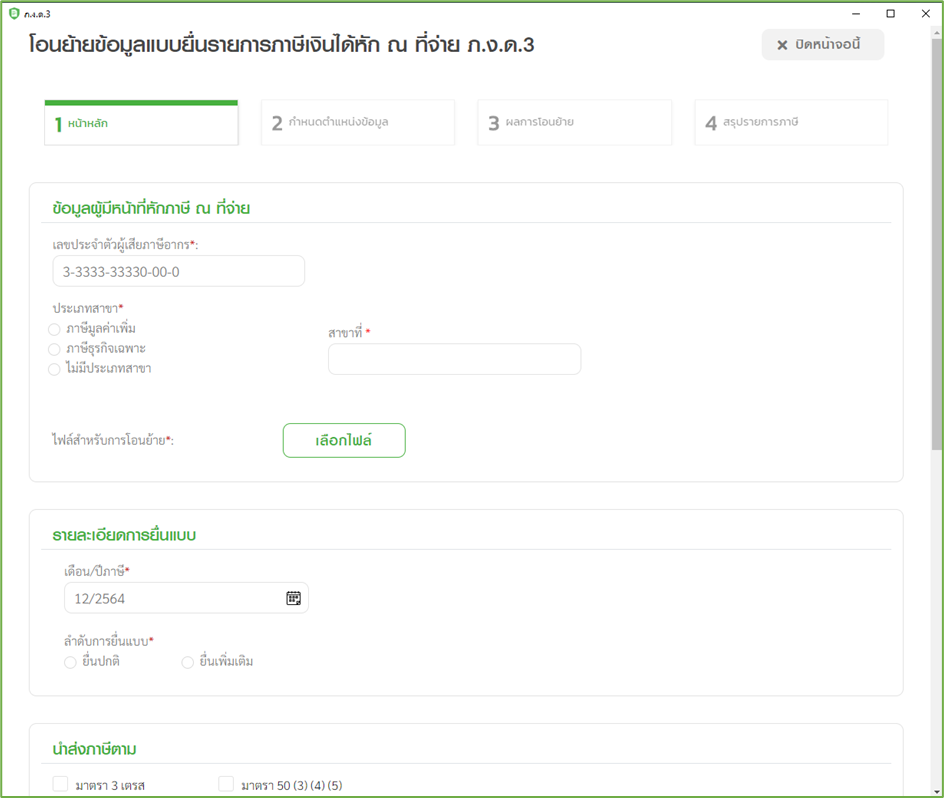This screenshot has height=798, width=944.
Task: Go to step 3 ผลการโอนย้าย tab
Action: [x=574, y=123]
